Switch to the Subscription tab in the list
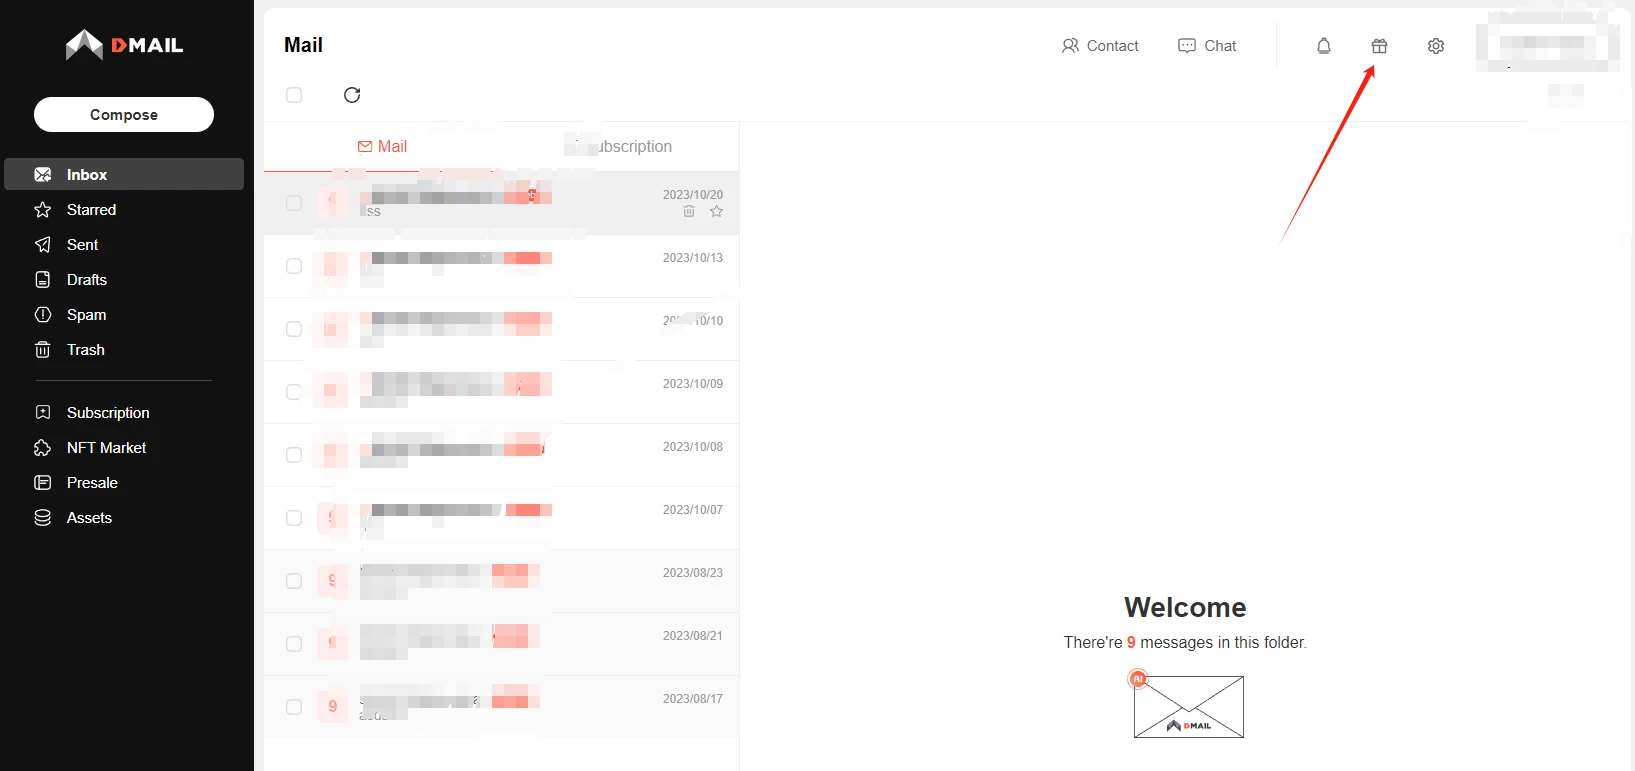This screenshot has width=1635, height=771. tap(622, 147)
